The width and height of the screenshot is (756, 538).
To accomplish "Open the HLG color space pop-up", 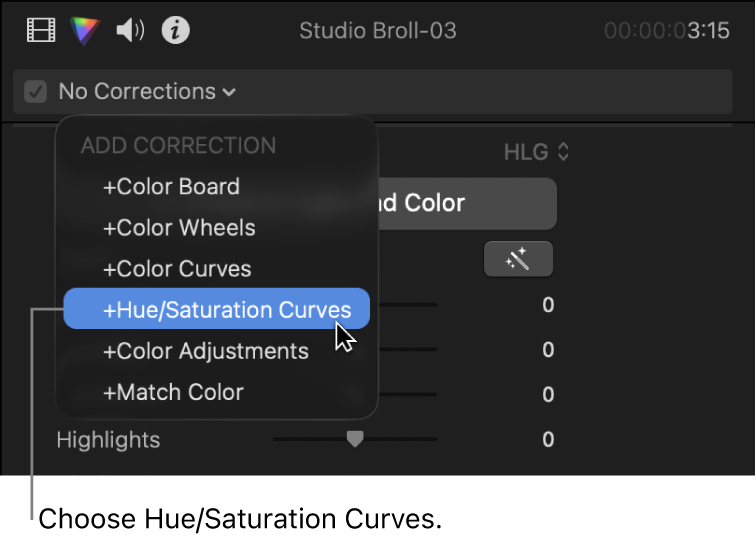I will click(x=537, y=152).
